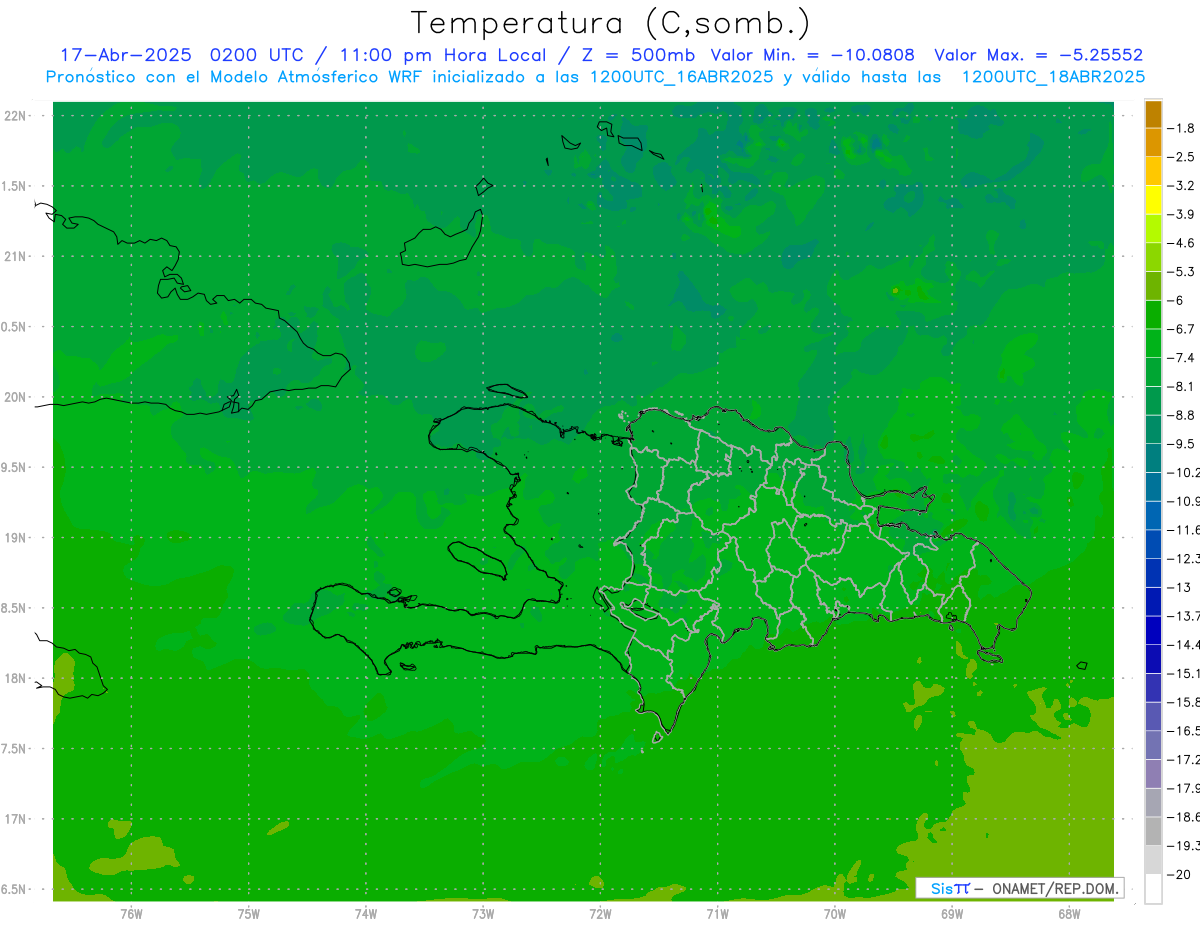Screen dimensions: 1200x927
Task: Pick the purple swatch between -17.2 and -17.9
Action: 1153,773
